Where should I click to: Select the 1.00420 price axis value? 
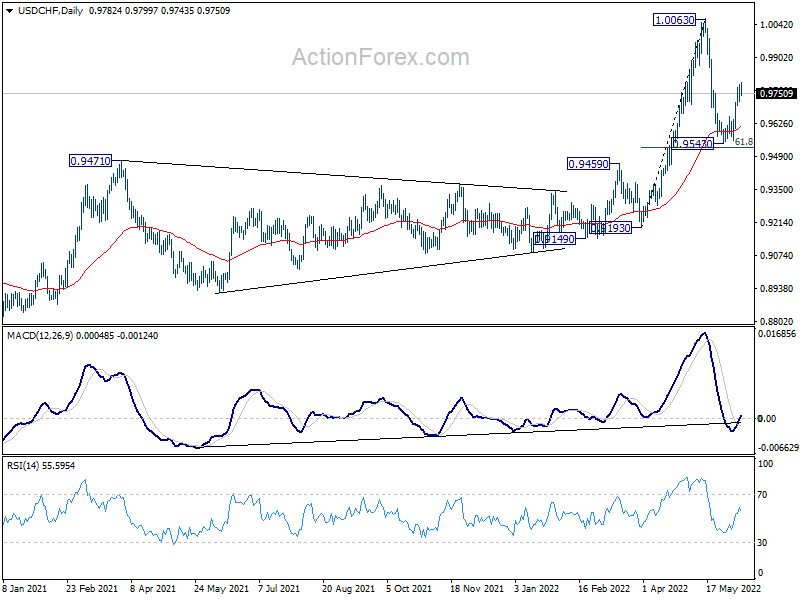(x=776, y=24)
